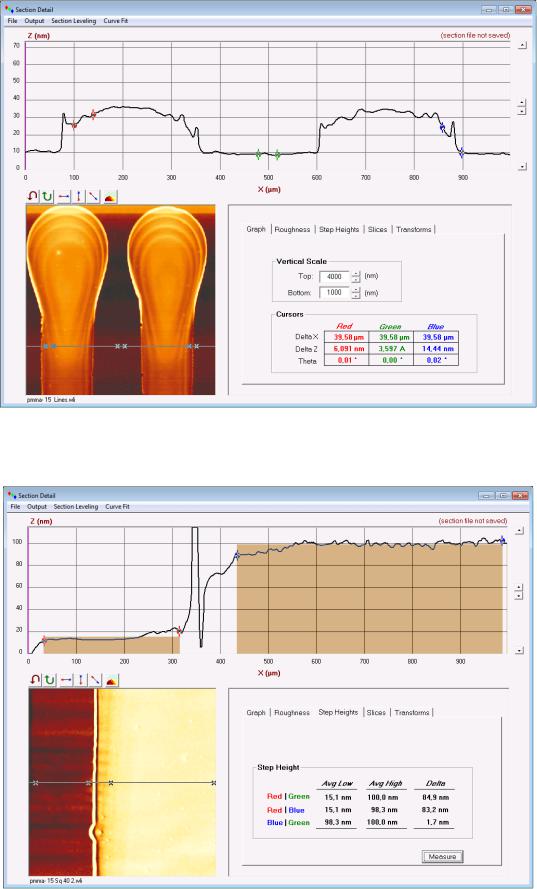Select horizontal section line tool in pmma-15 Sq 40 window

(x=66, y=680)
